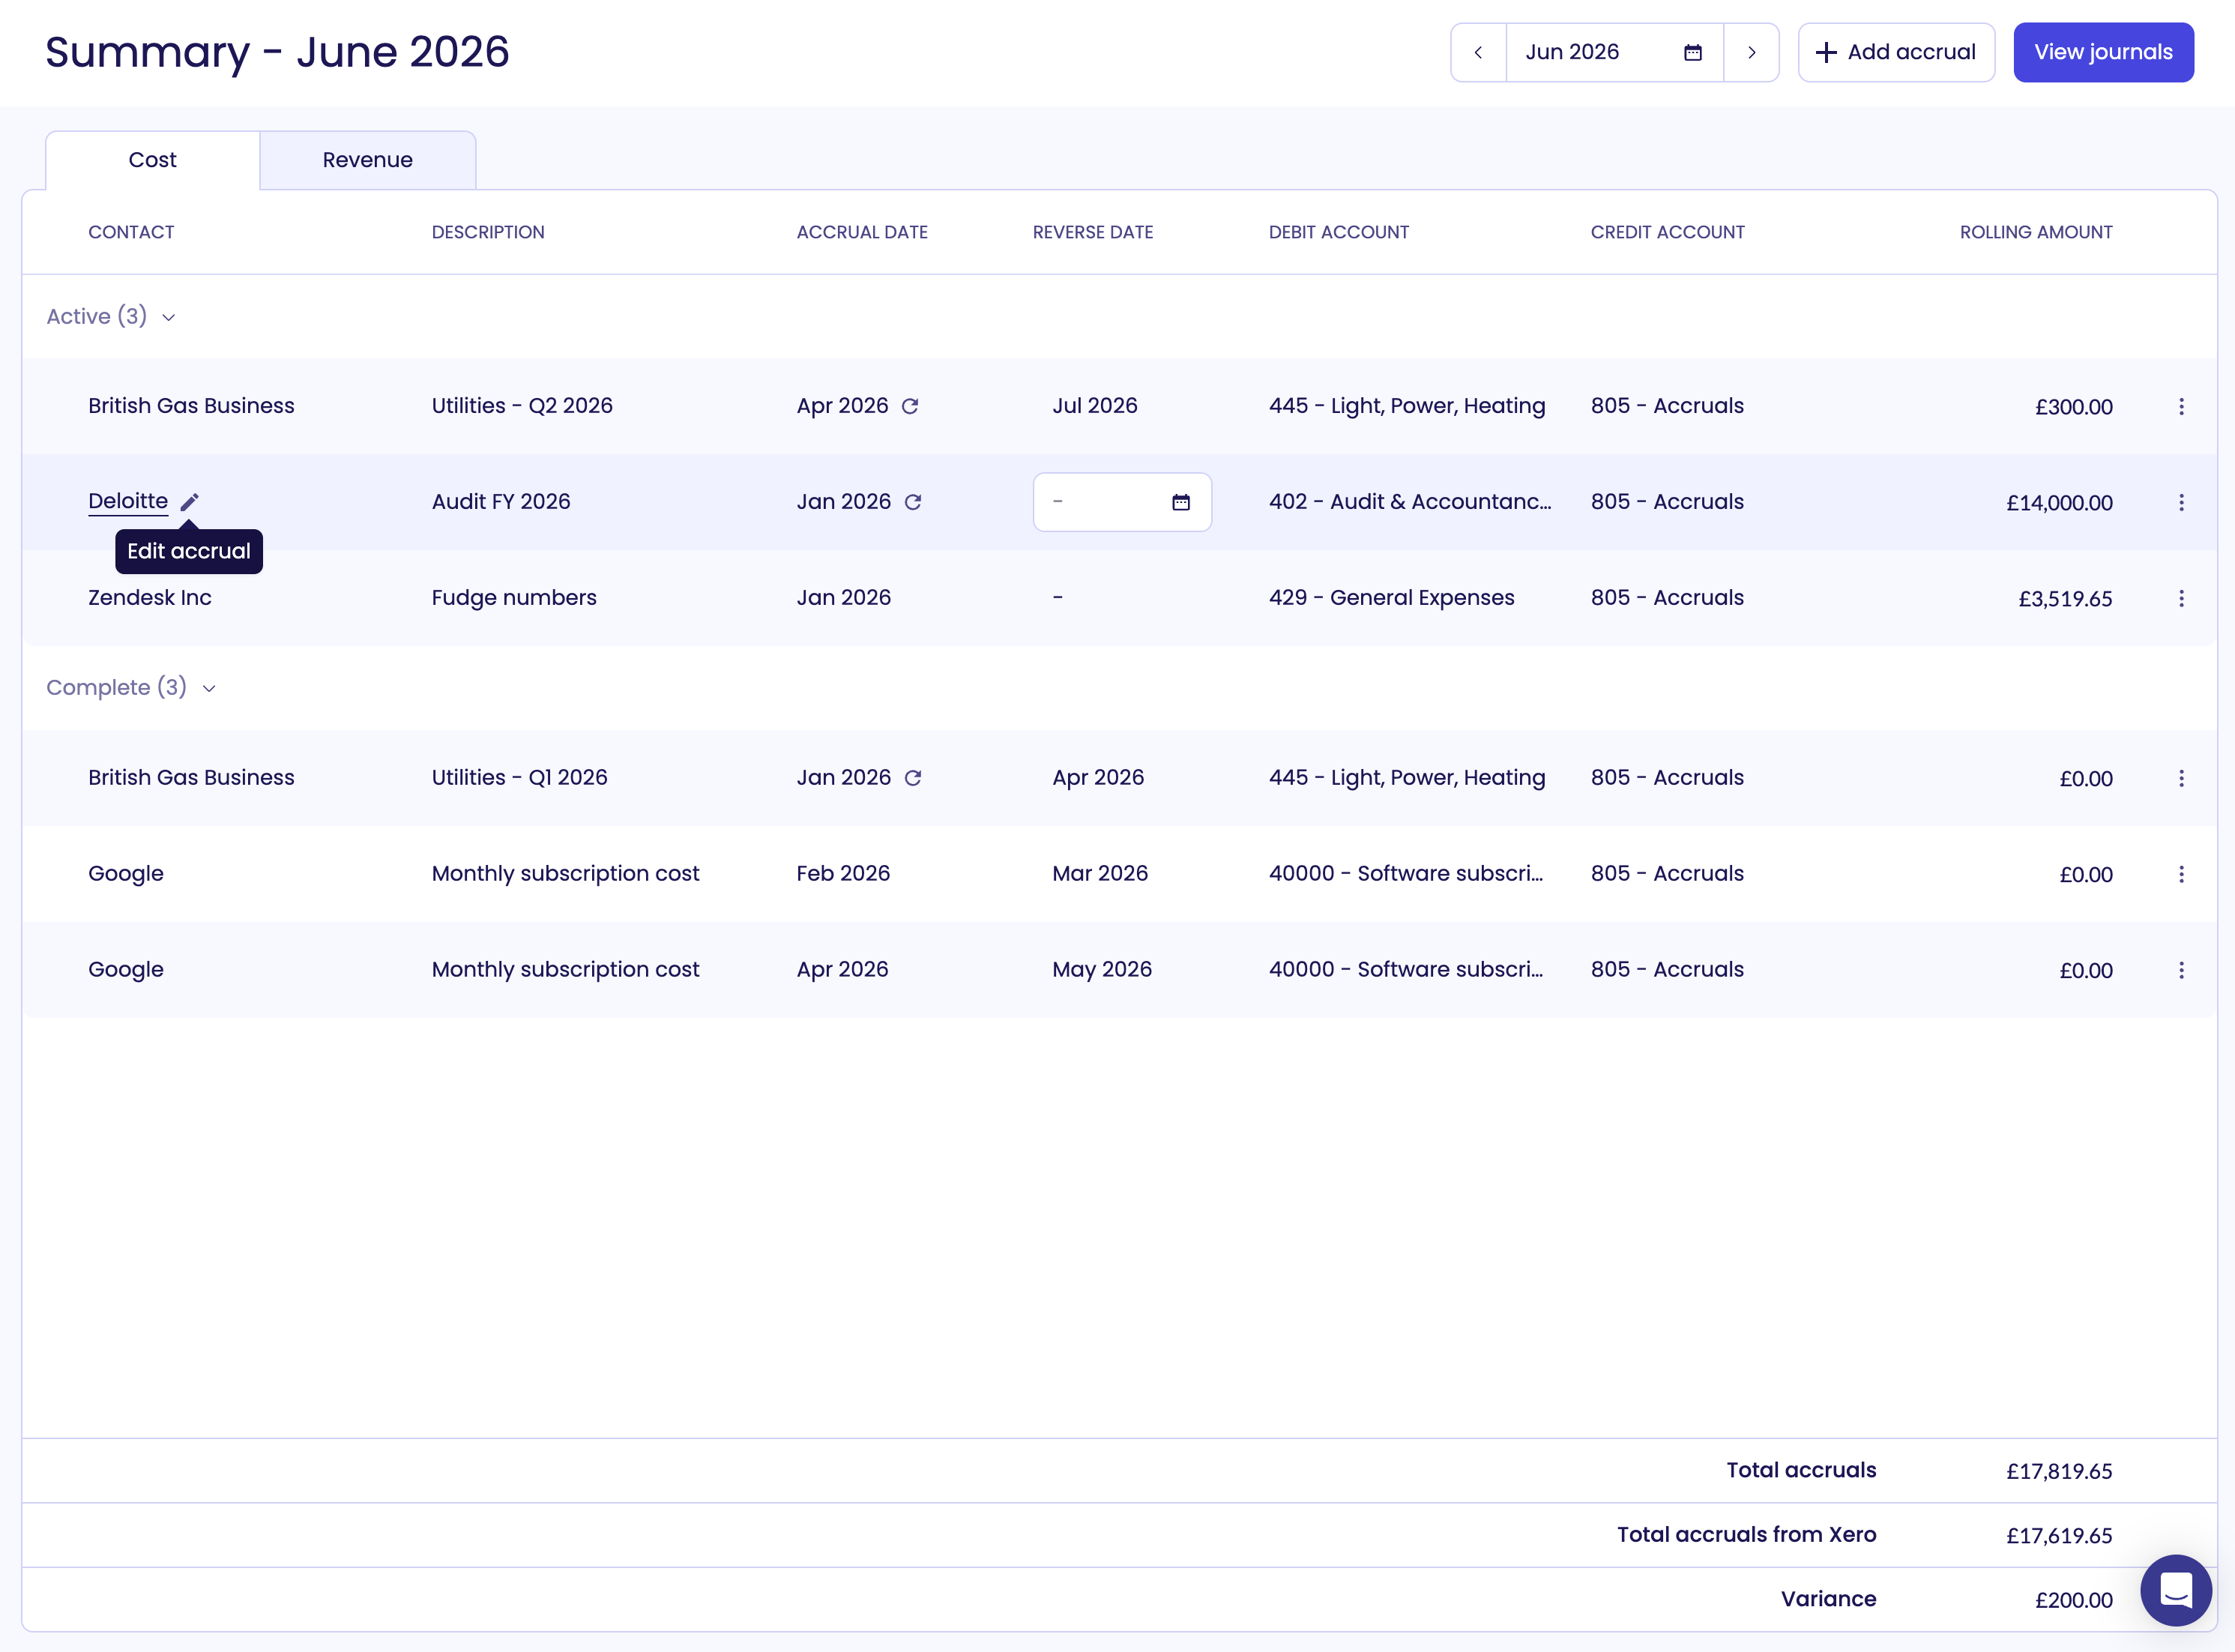
Task: Click the Summary - June 2026 heading
Action: pyautogui.click(x=277, y=52)
